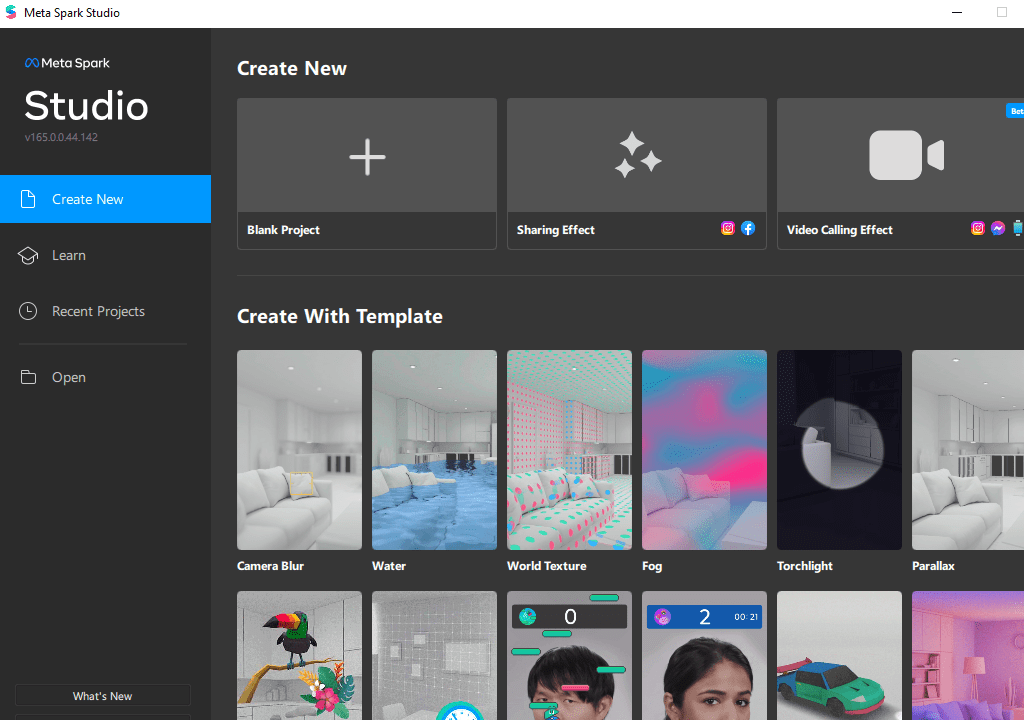1024x720 pixels.
Task: Click the sparkles icon on Sharing Effect card
Action: tap(637, 155)
